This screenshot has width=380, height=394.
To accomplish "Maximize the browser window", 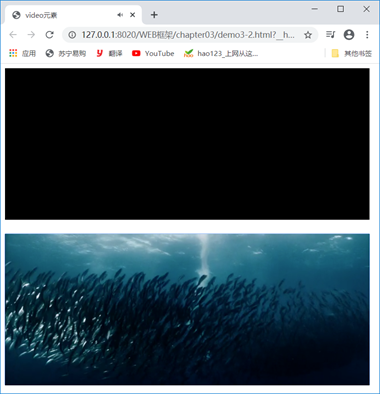I will (x=340, y=9).
